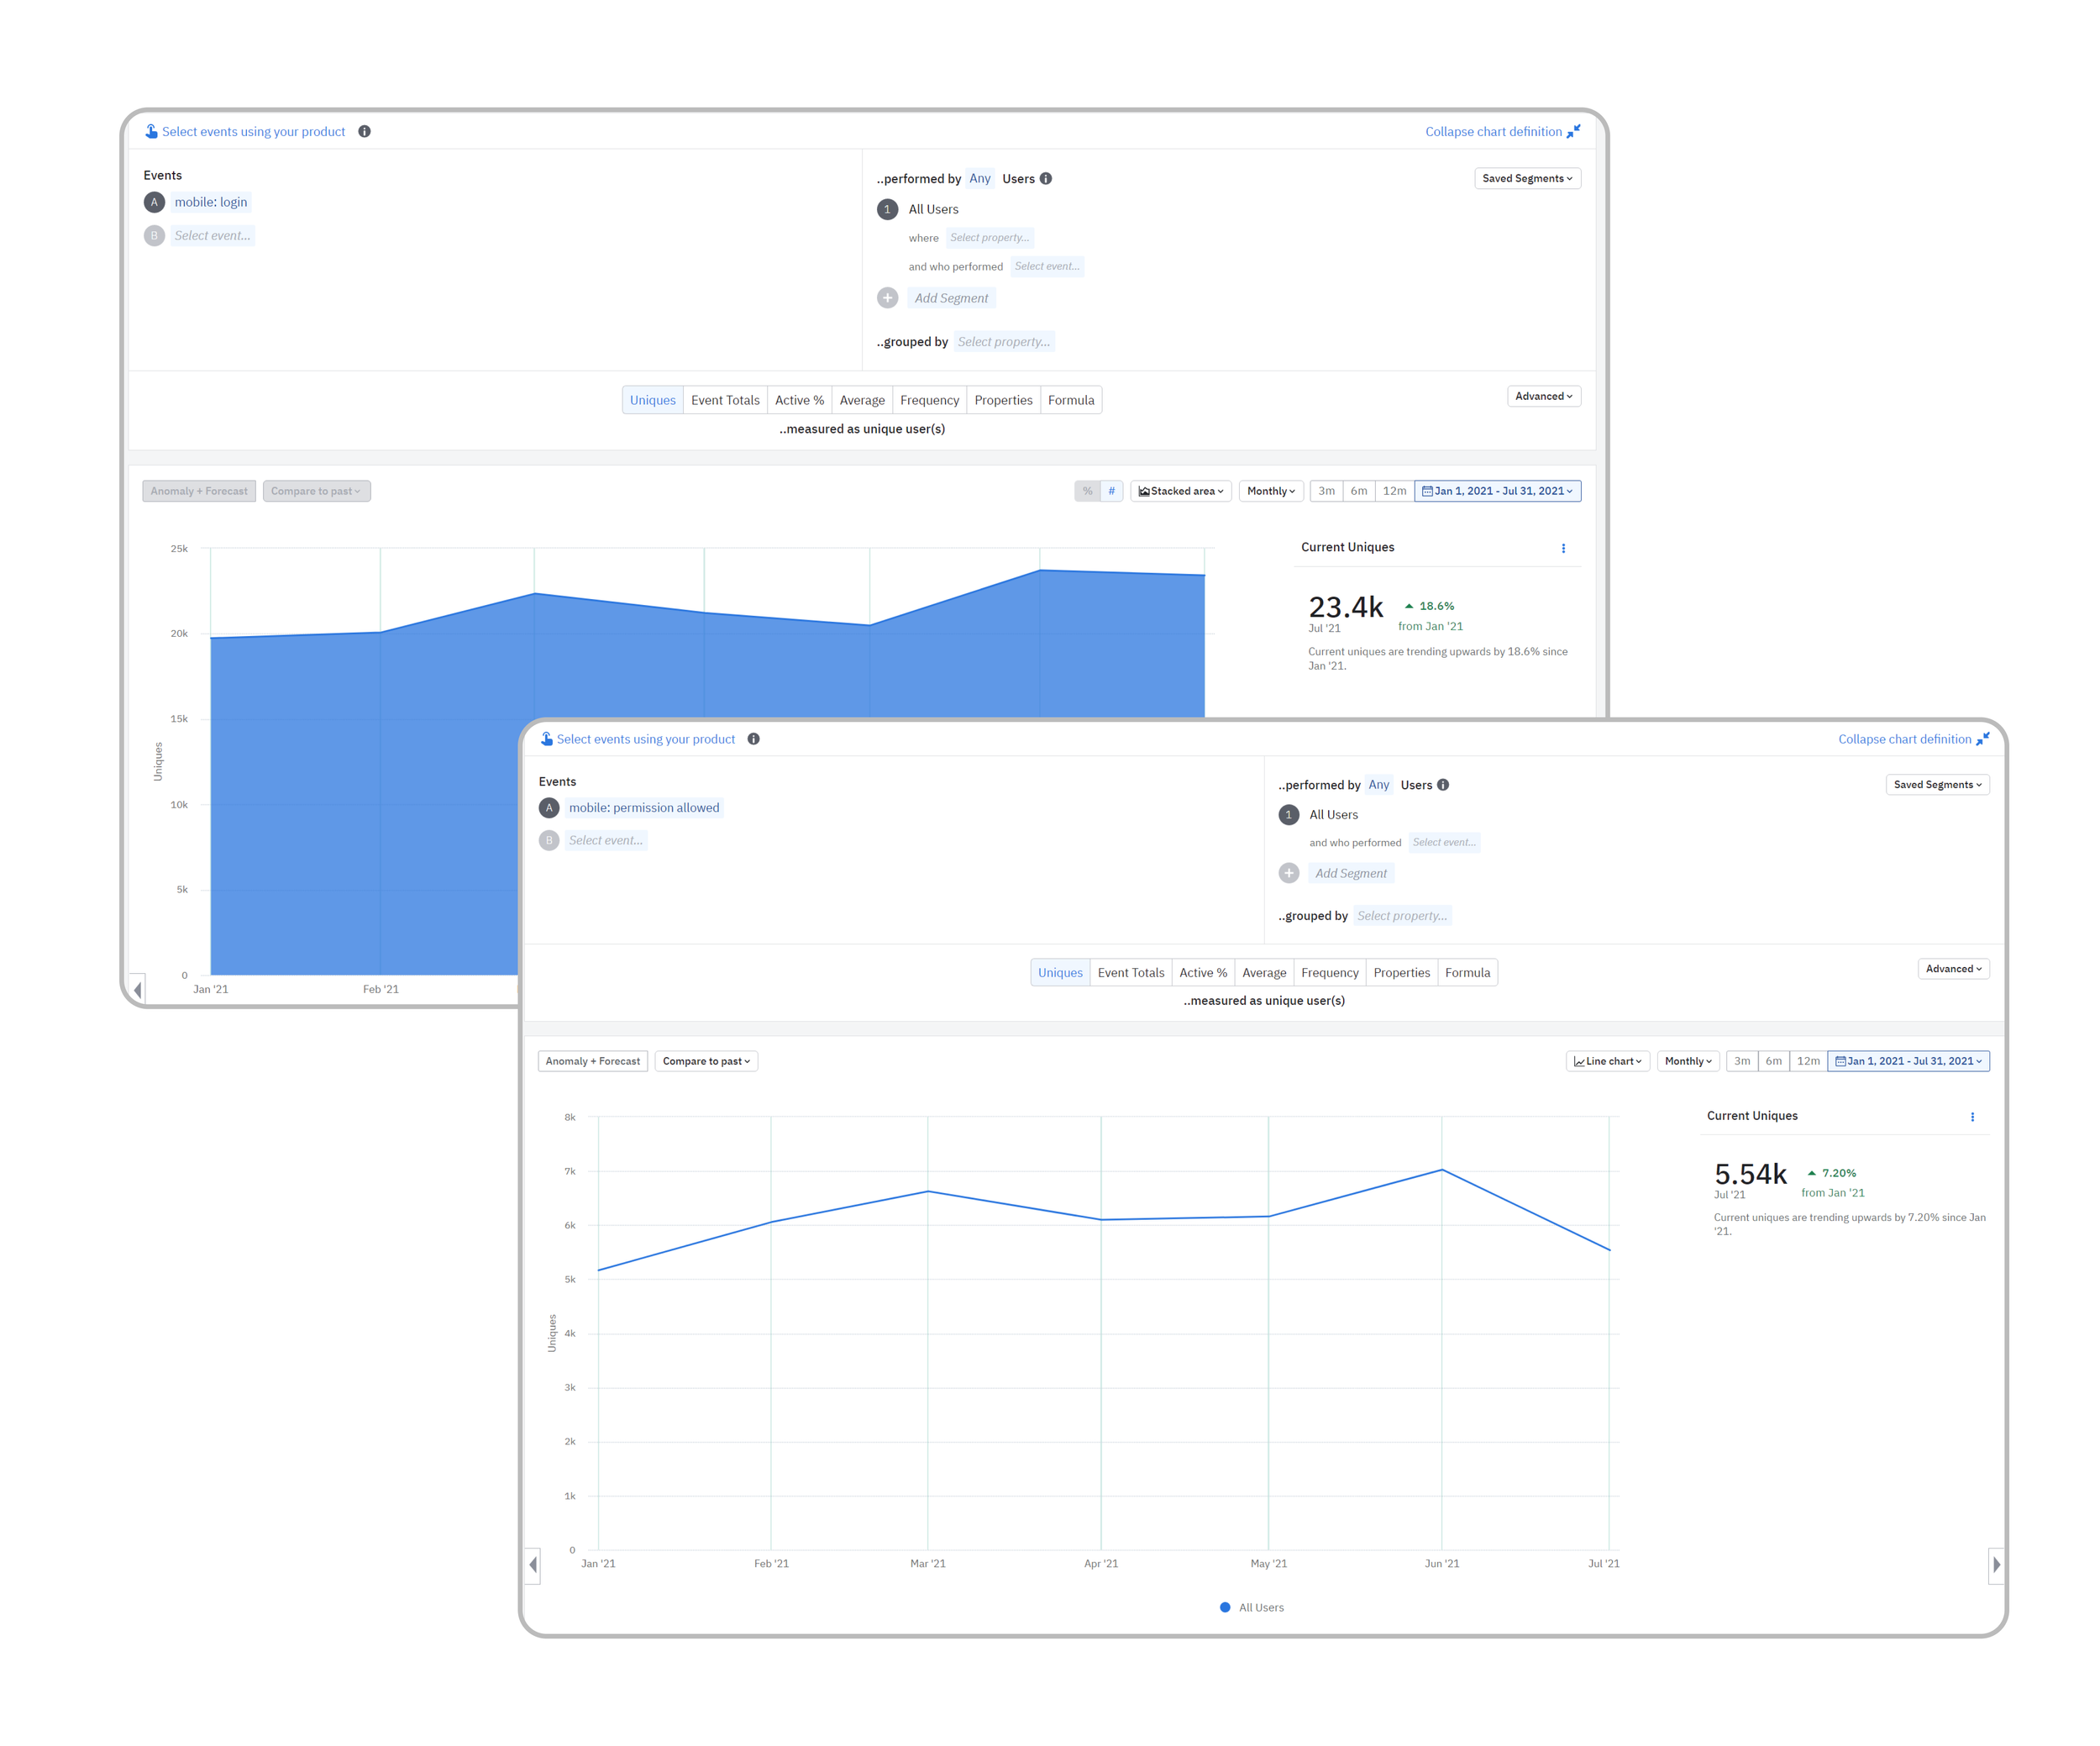Image resolution: width=2100 pixels, height=1746 pixels.
Task: Open the three-dot menu for front Current Uniques
Action: pos(1972,1117)
